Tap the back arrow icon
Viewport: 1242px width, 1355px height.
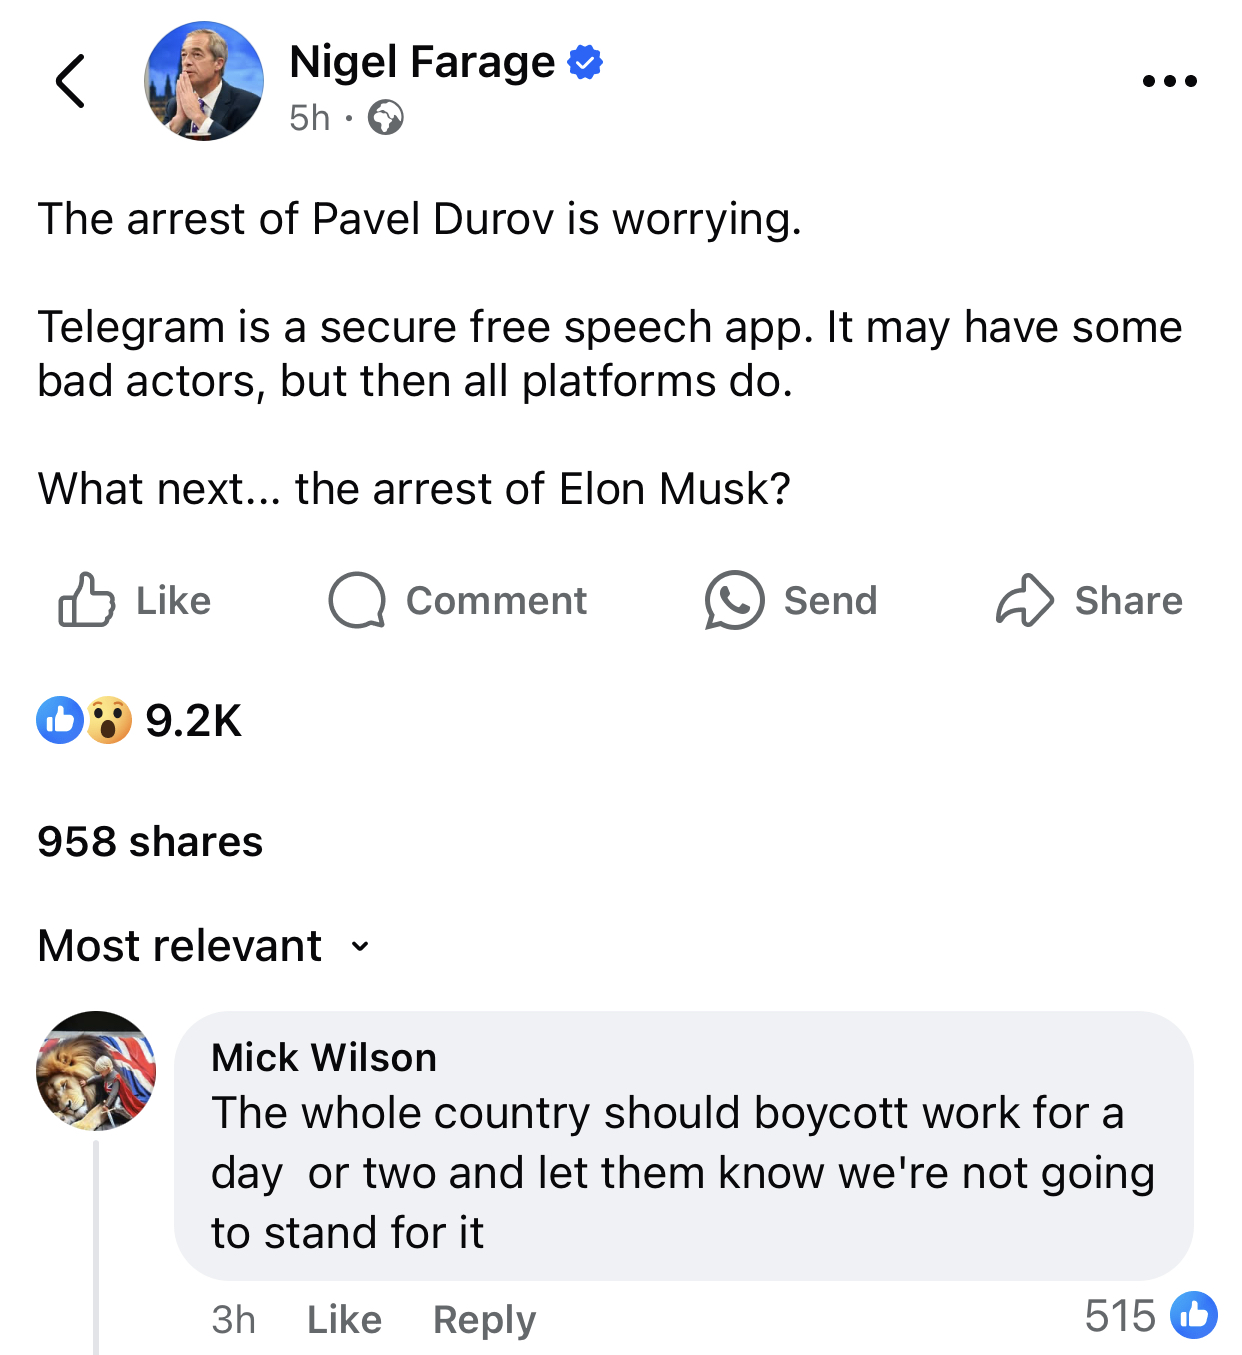pyautogui.click(x=70, y=81)
